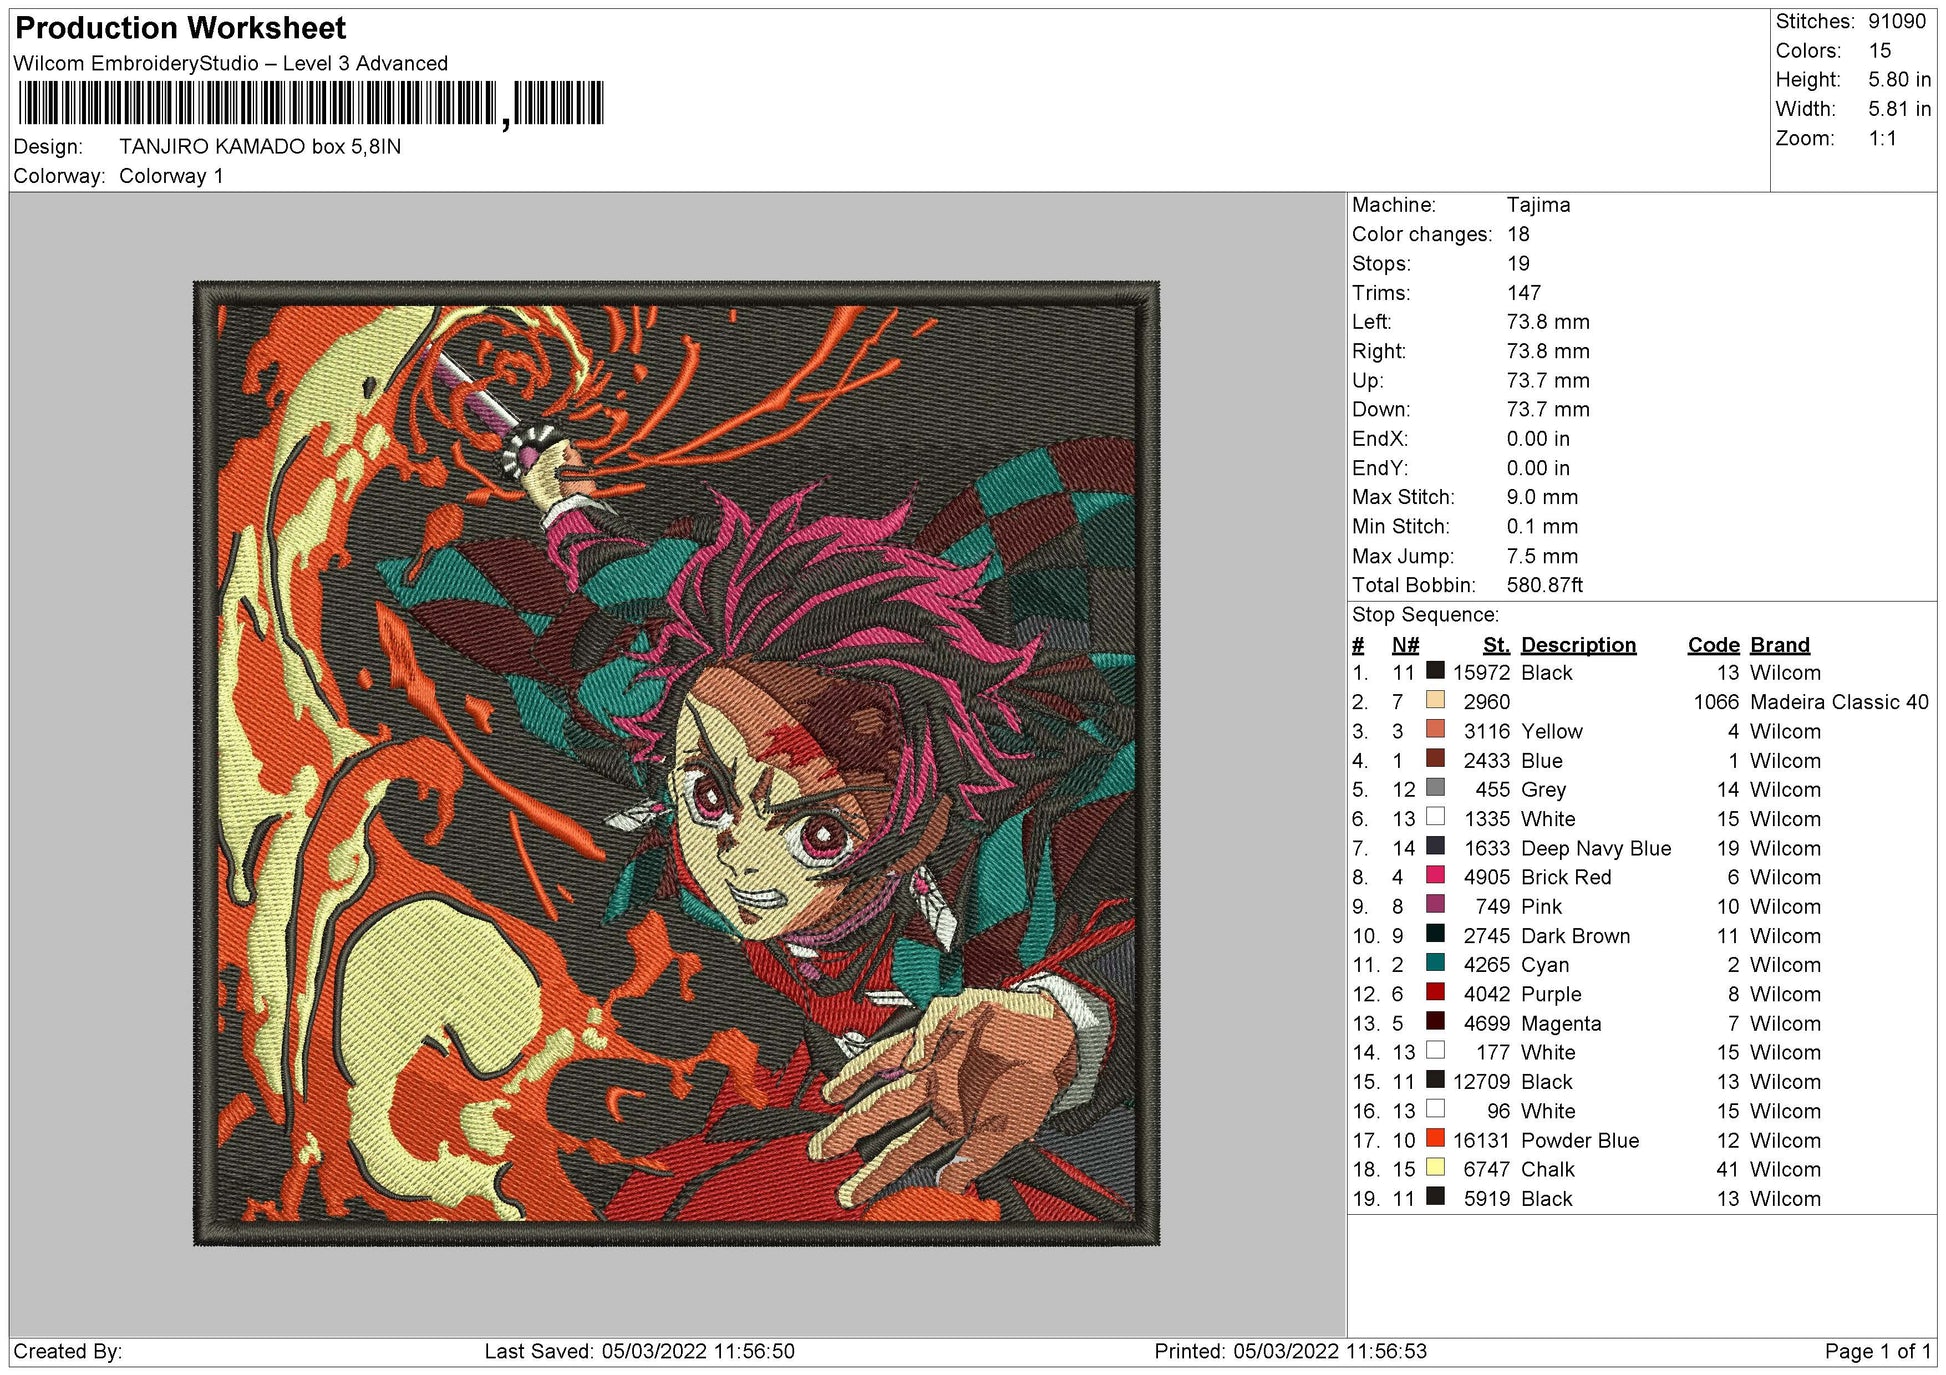Click the Brand column header
1946x1375 pixels.
click(1779, 645)
